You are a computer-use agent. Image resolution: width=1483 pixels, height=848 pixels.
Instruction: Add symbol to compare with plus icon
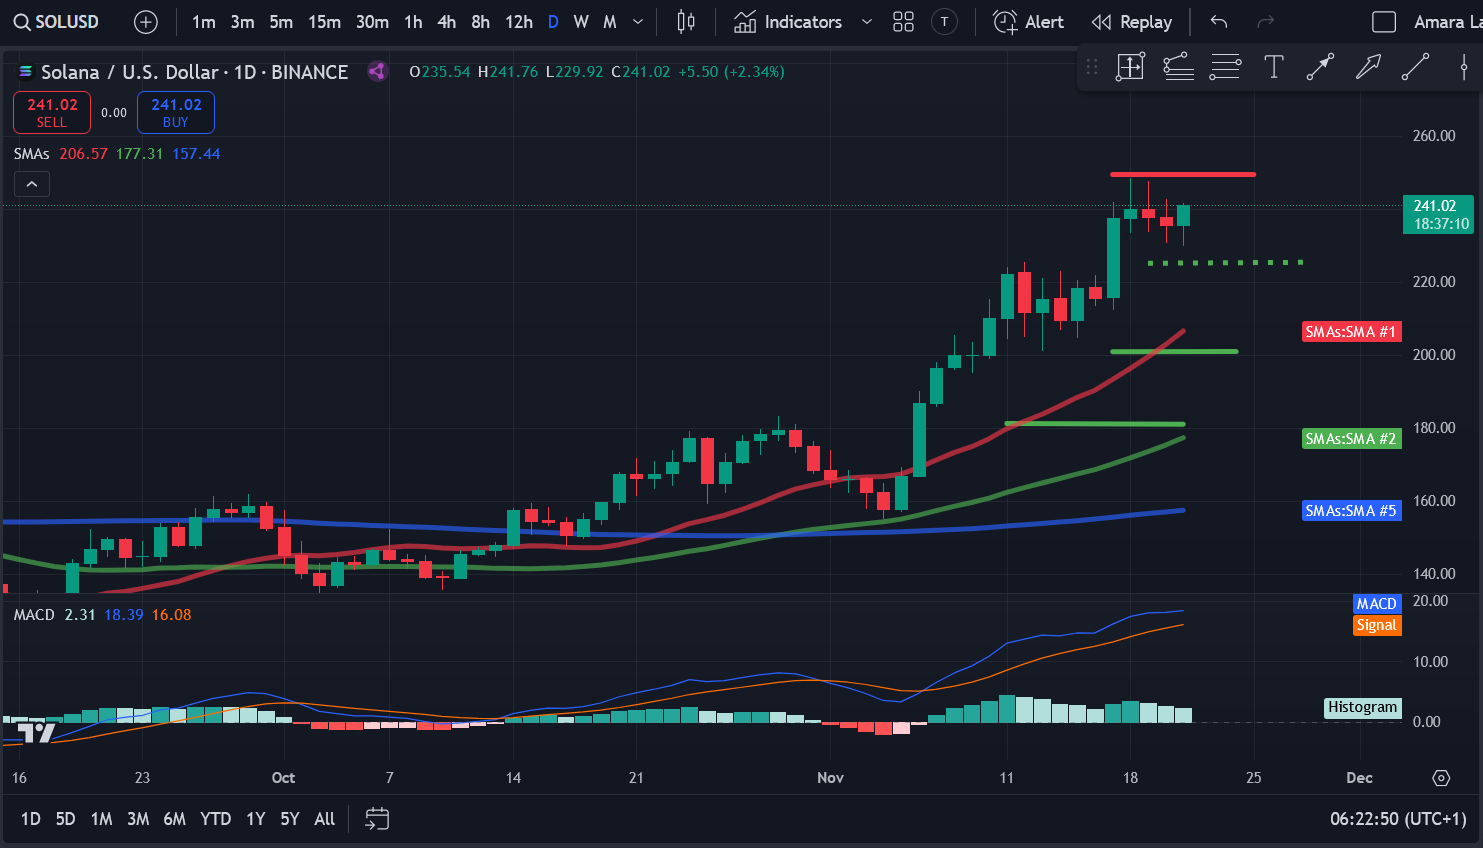[146, 22]
